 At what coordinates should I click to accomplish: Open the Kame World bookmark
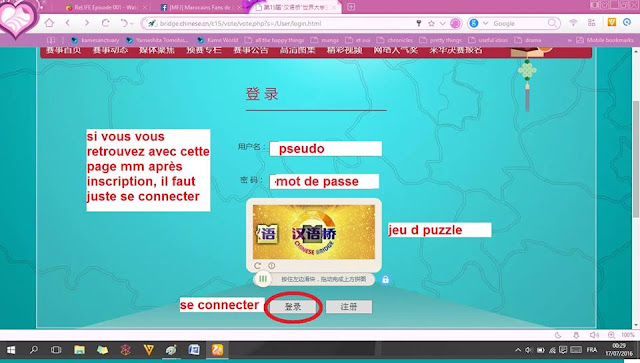pos(217,40)
